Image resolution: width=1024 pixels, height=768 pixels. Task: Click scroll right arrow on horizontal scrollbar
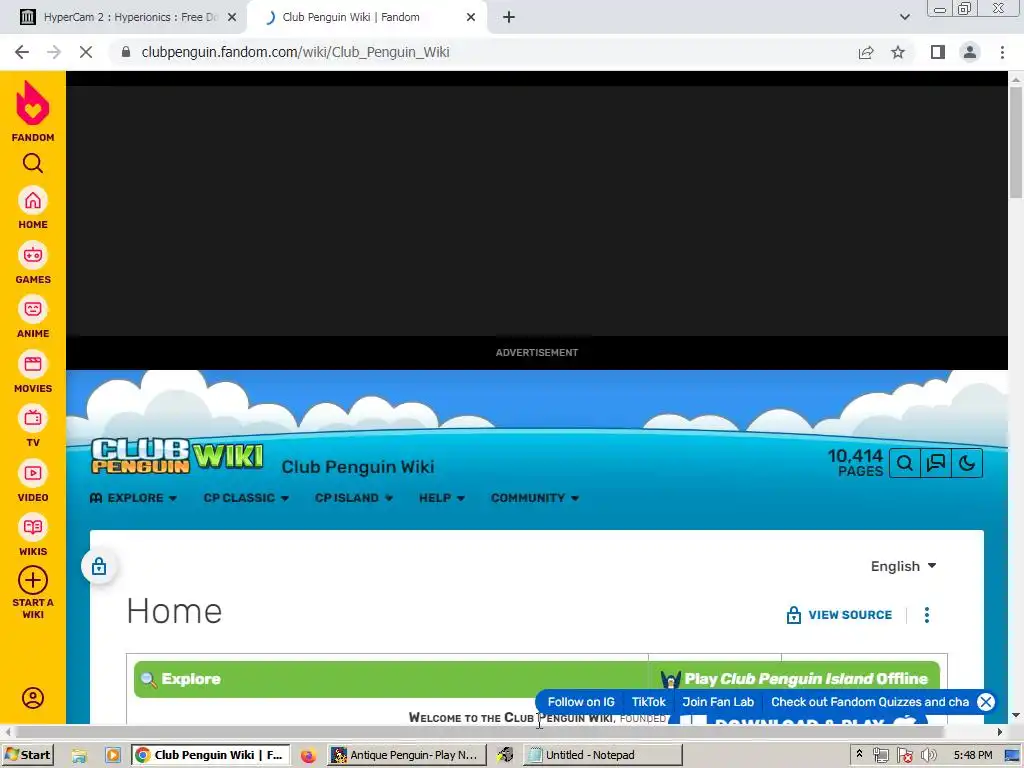pos(1000,732)
